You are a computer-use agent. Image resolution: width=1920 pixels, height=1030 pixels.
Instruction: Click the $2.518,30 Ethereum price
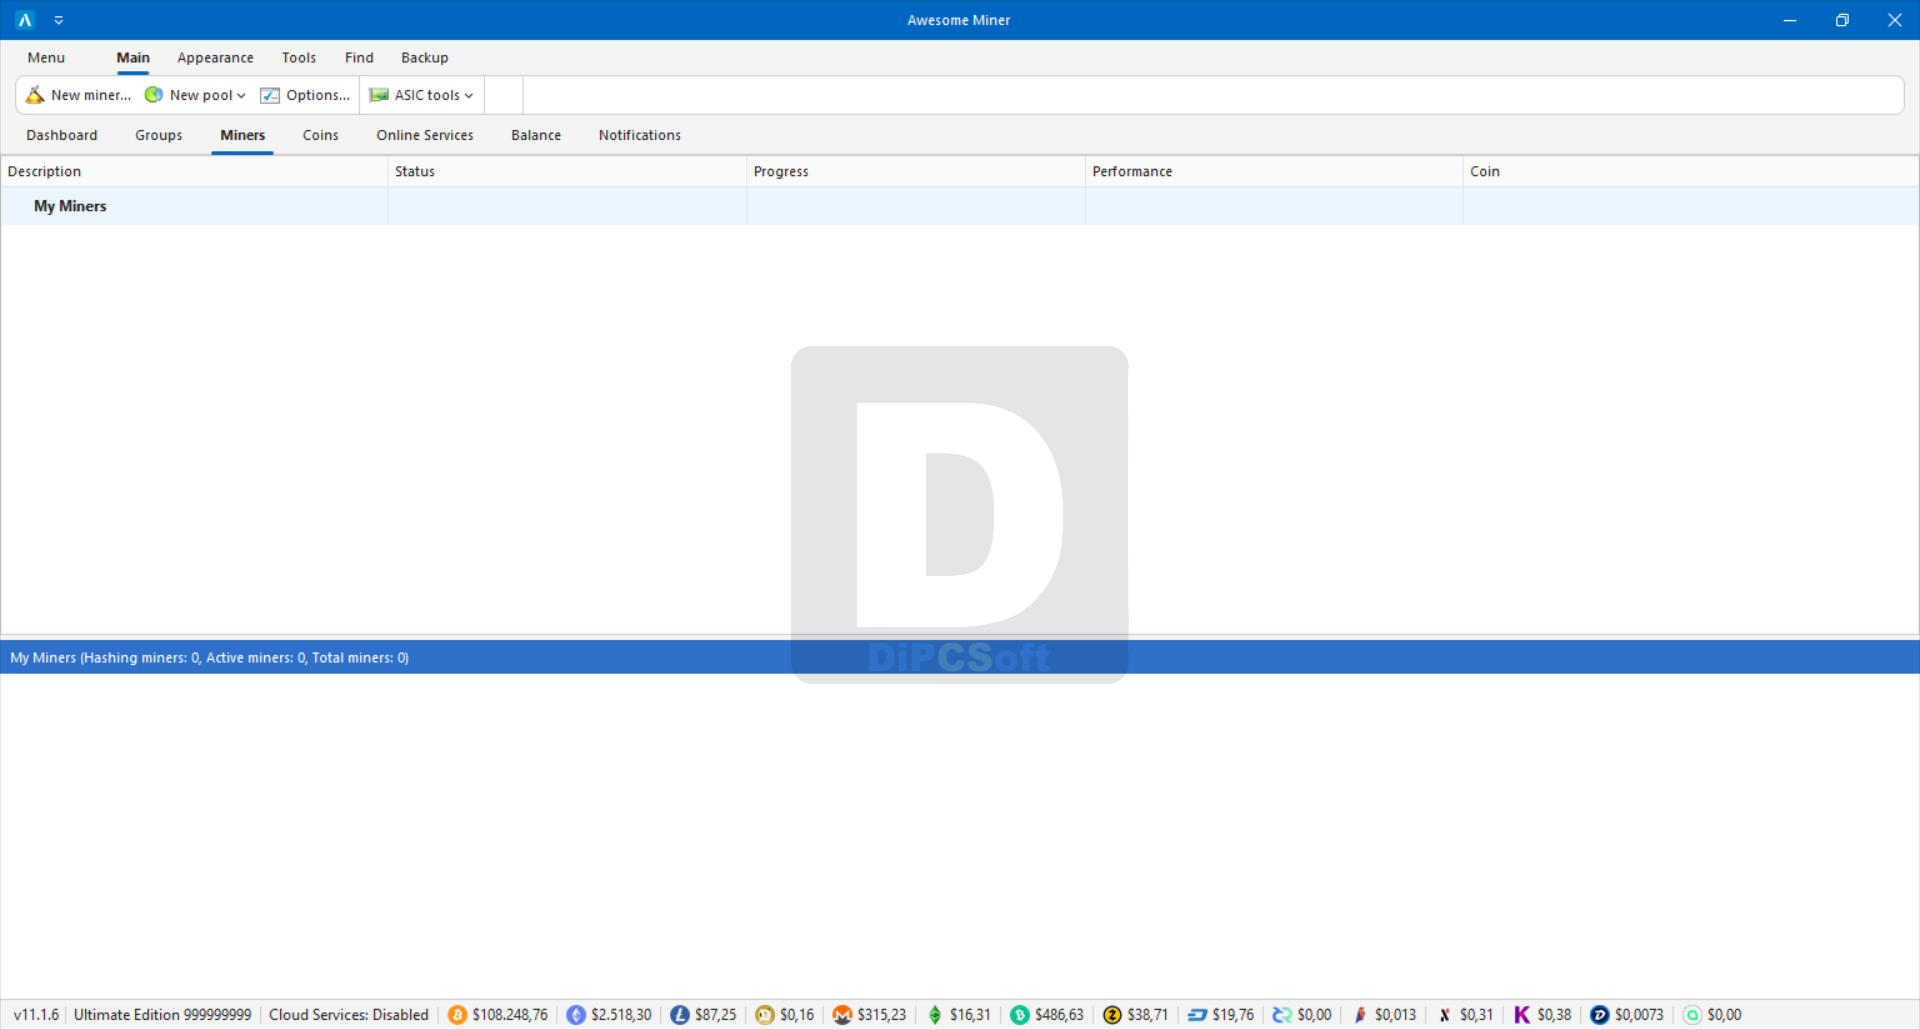coord(621,1015)
